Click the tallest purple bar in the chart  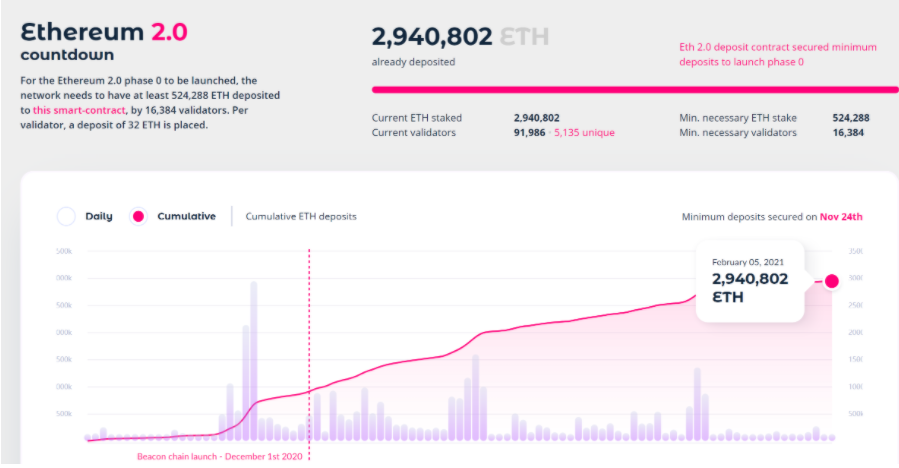coord(253,360)
